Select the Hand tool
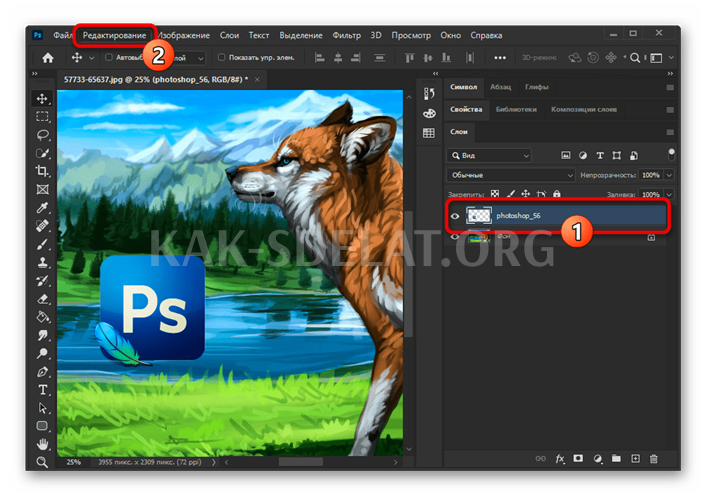706x496 pixels. (x=42, y=444)
